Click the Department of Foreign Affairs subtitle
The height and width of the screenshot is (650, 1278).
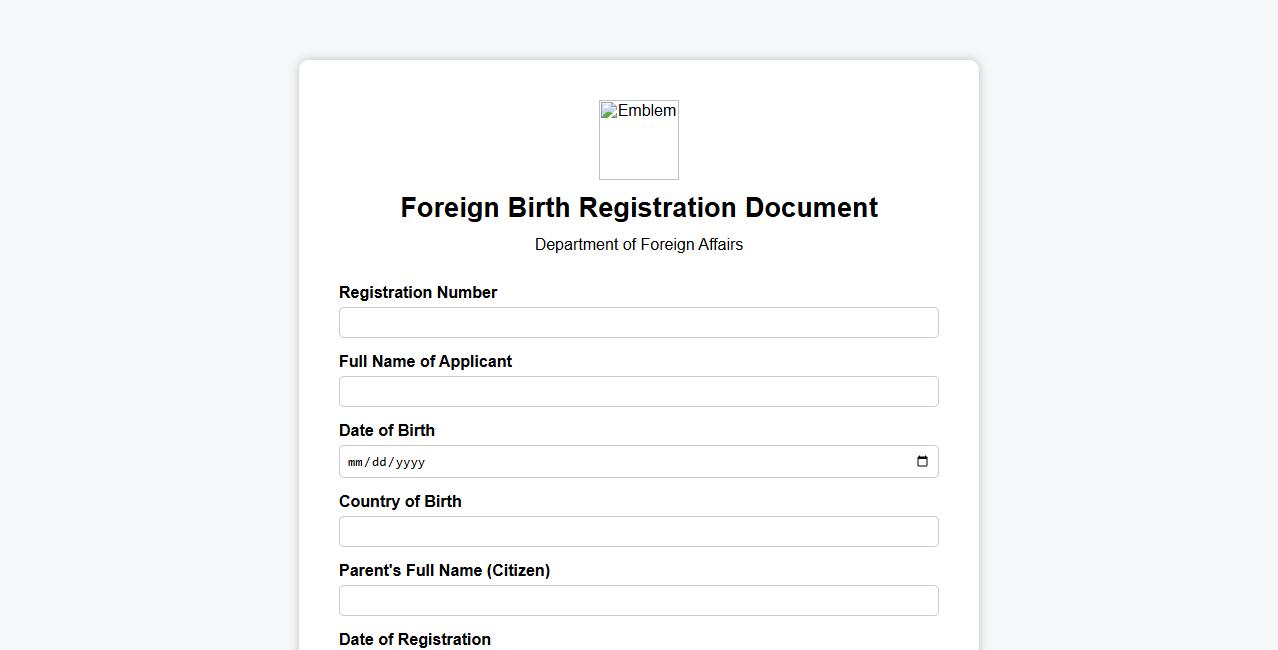click(638, 245)
